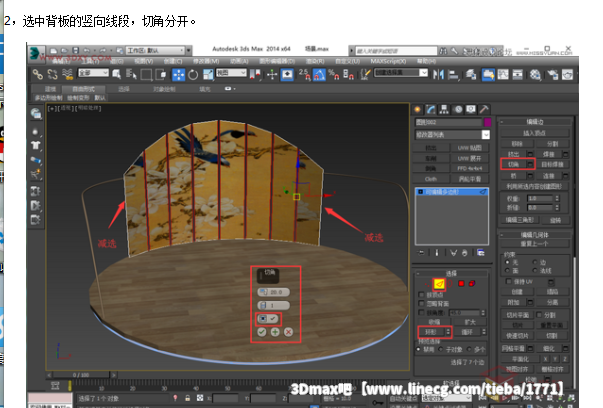
Task: Open the 修改器列表 modifier list dropdown
Action: point(452,135)
